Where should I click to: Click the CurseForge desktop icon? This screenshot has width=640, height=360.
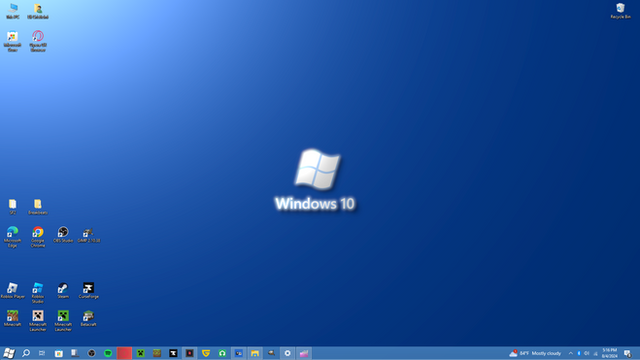coord(88,291)
